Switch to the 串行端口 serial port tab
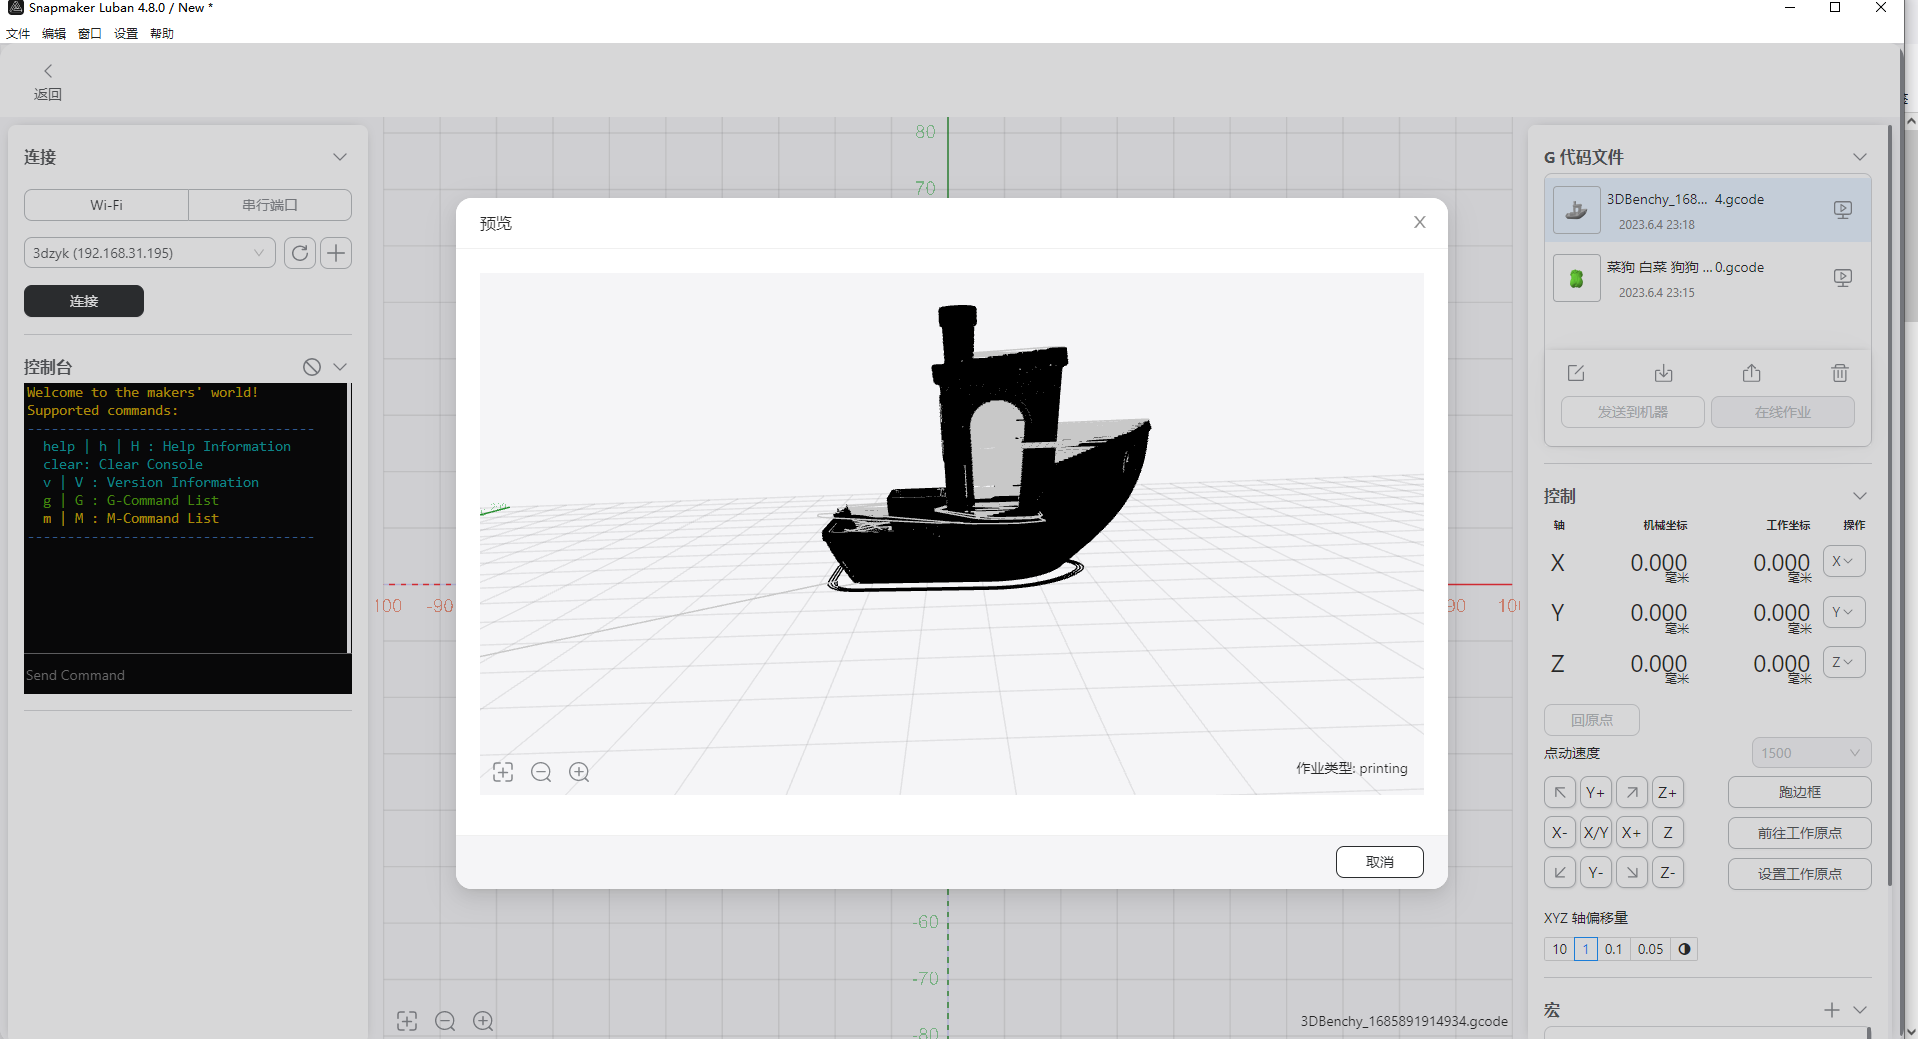 pos(270,205)
